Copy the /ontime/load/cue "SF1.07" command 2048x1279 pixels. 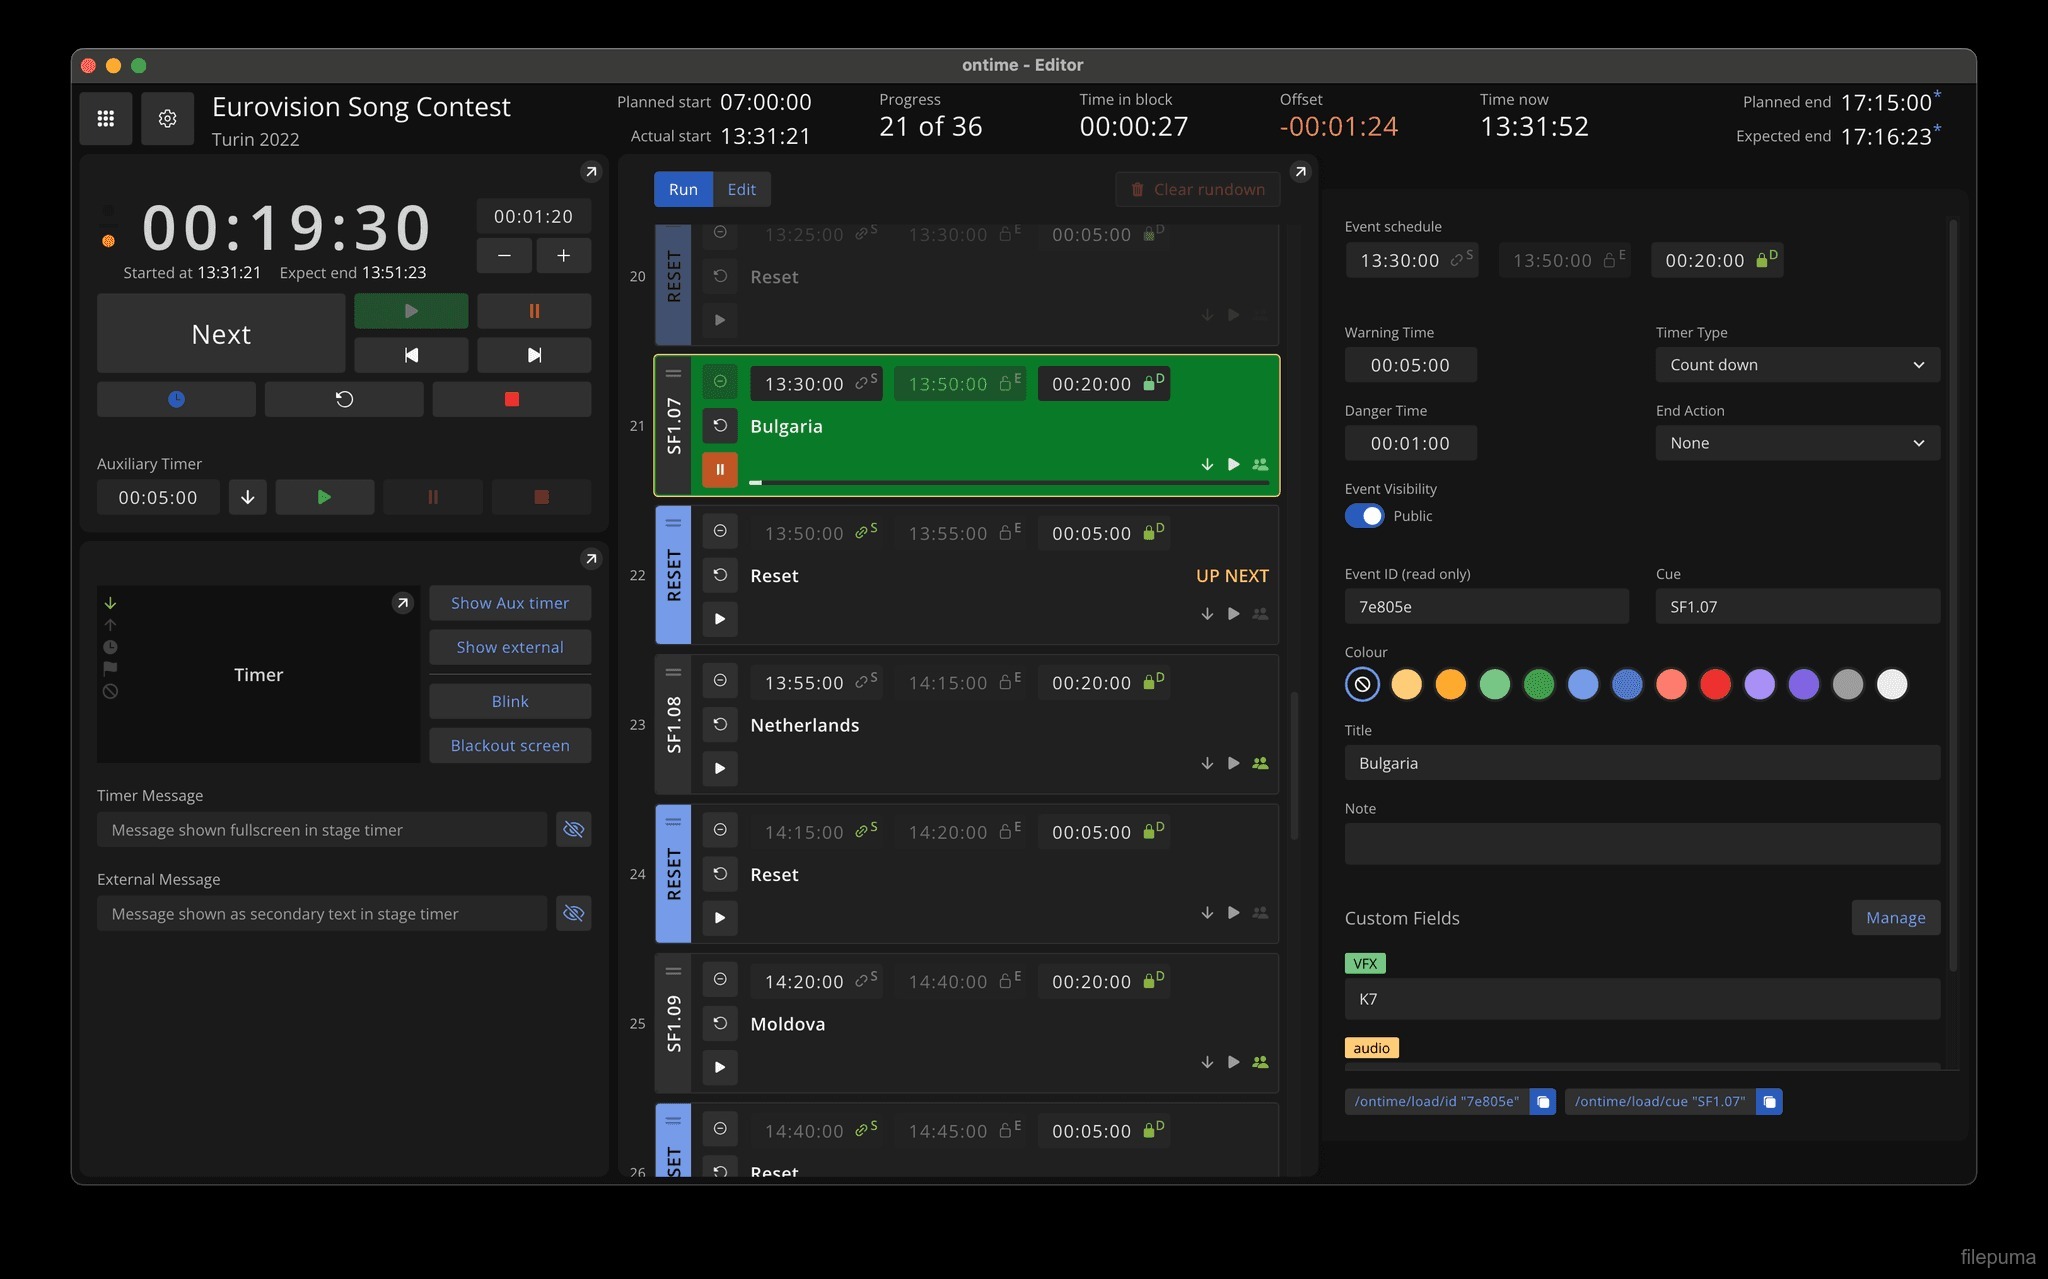click(x=1769, y=1102)
